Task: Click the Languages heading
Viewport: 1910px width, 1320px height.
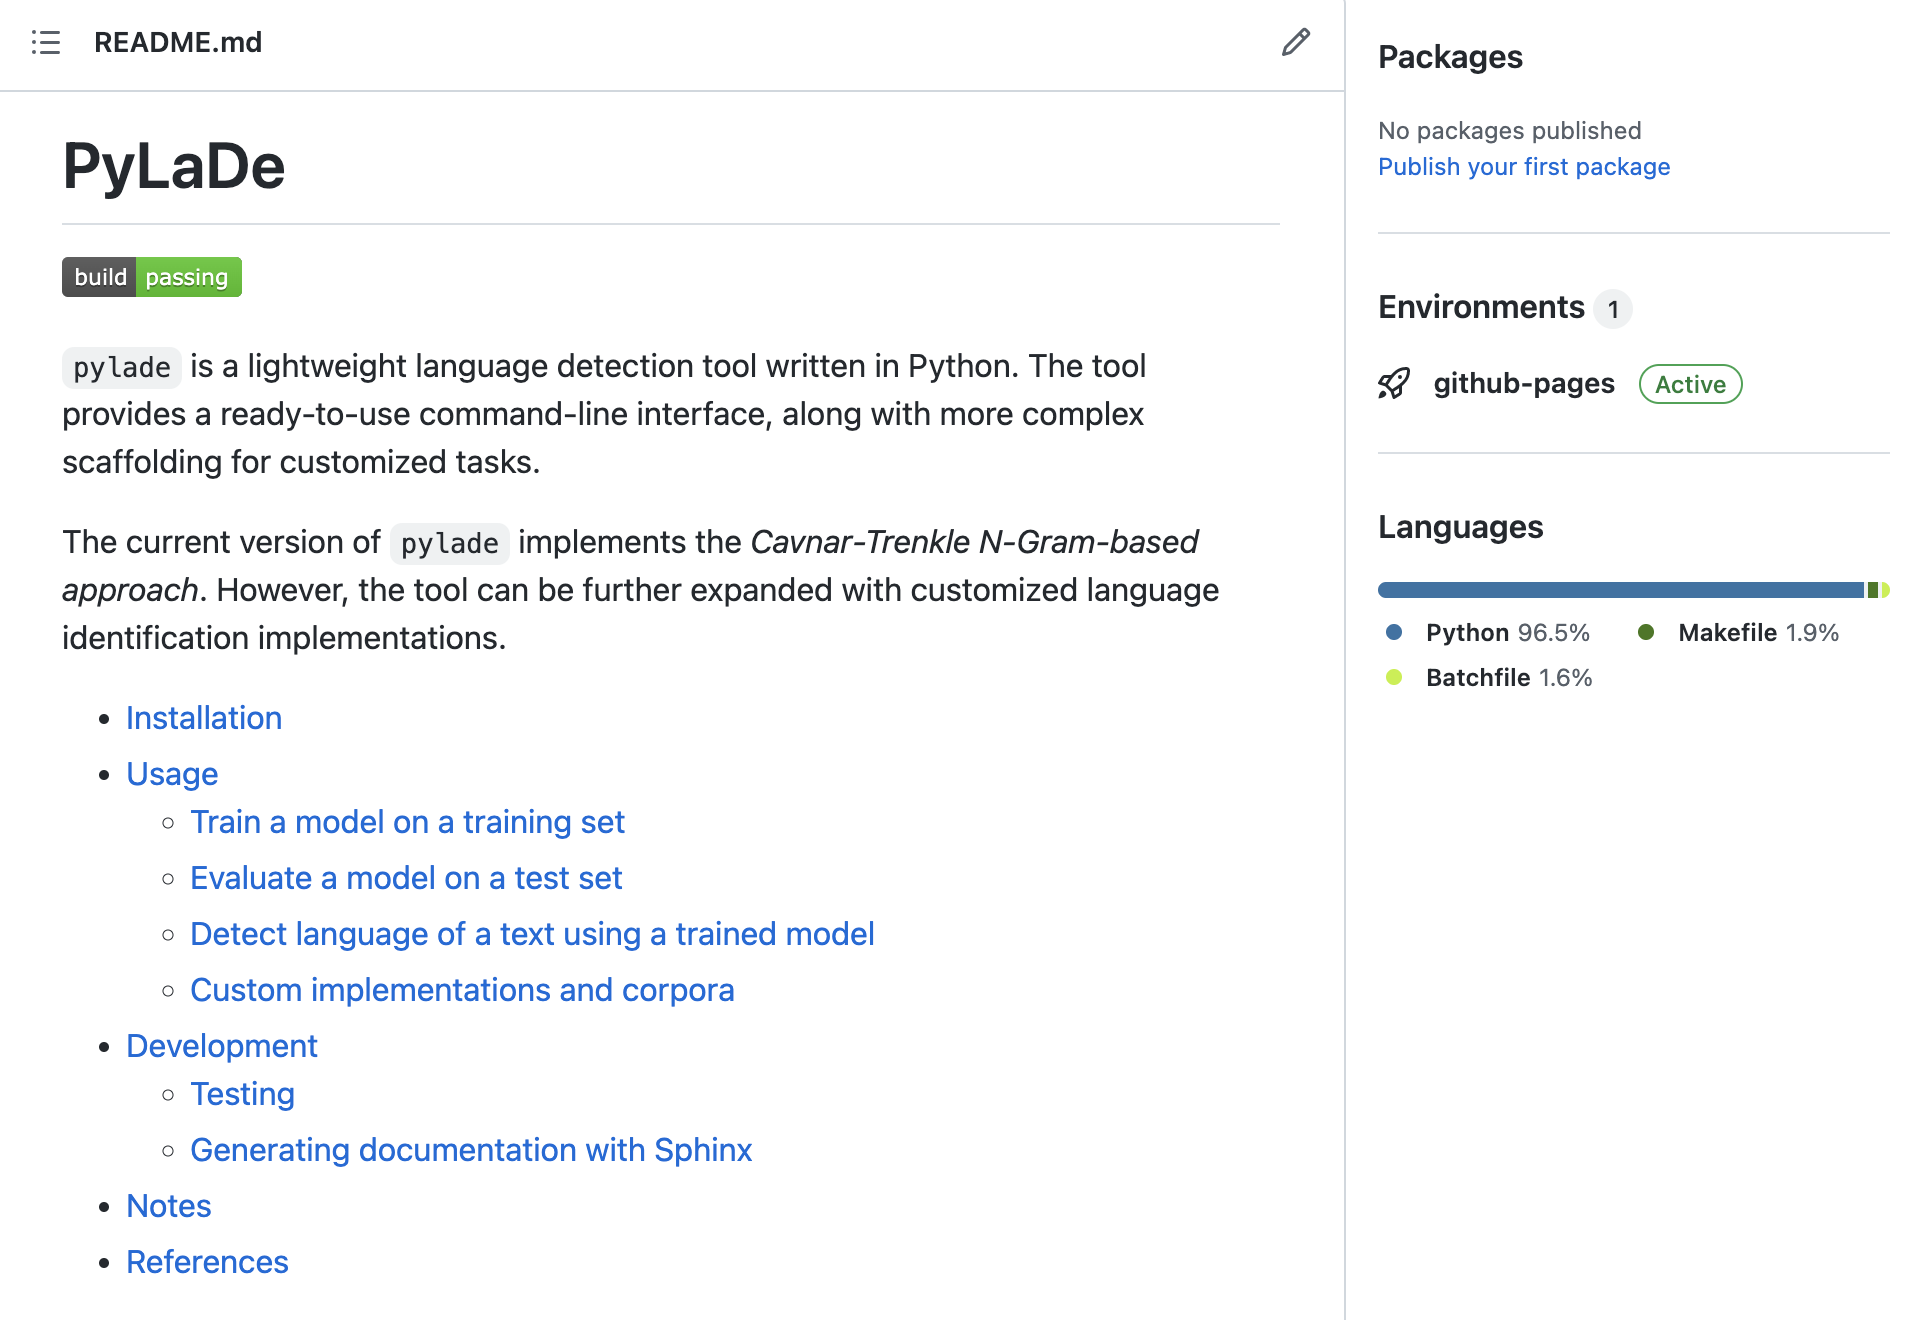Action: (1460, 527)
